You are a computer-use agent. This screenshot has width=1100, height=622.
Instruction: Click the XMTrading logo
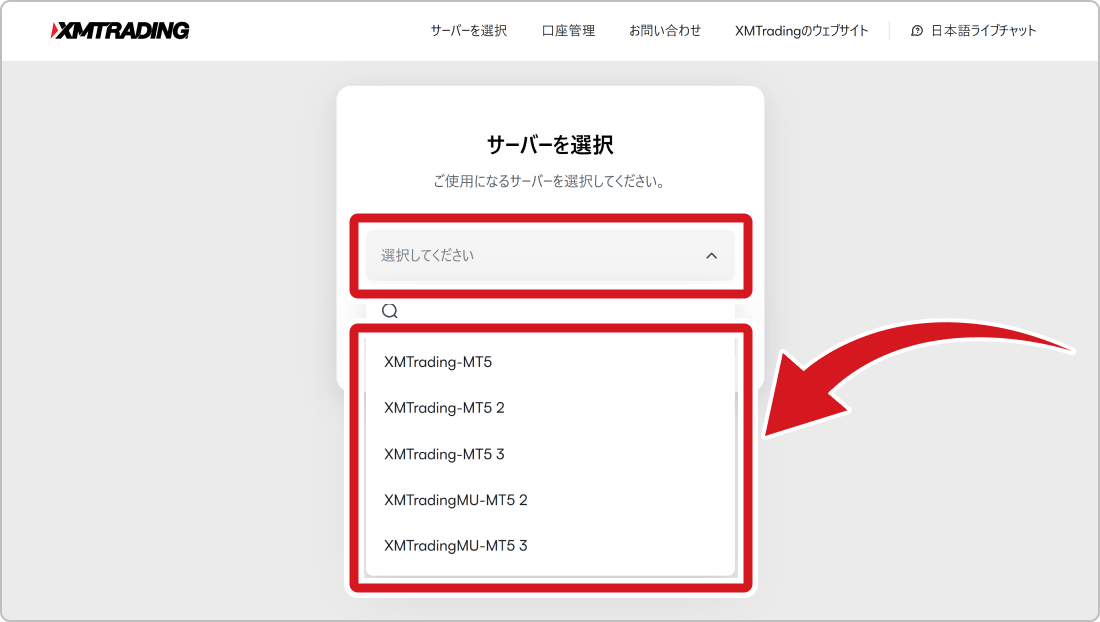(x=120, y=30)
